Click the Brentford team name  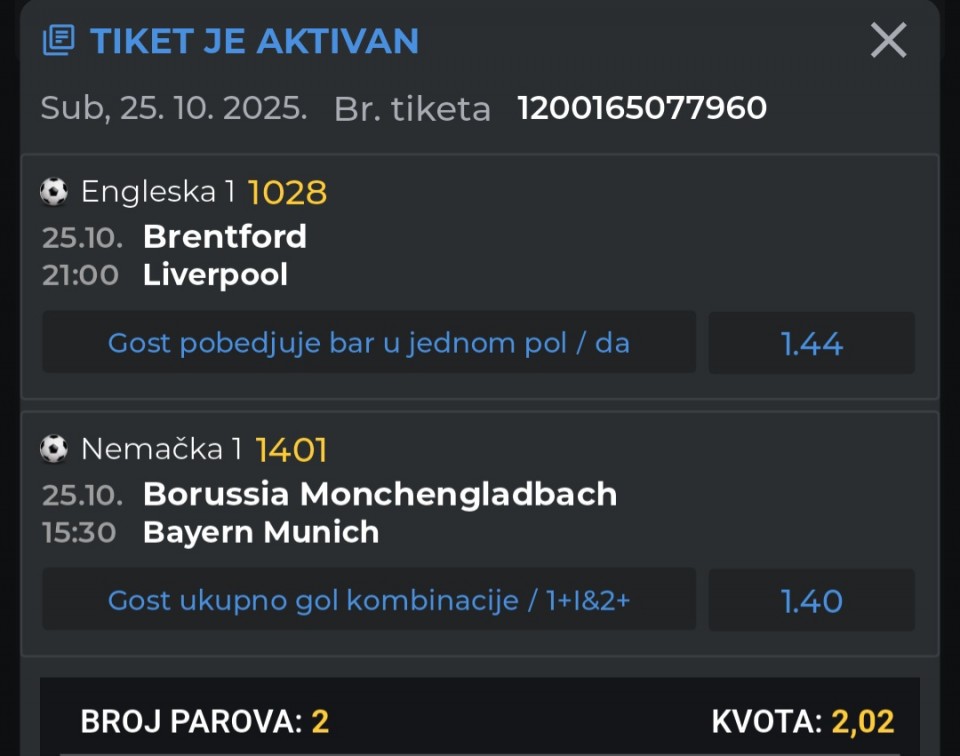[x=225, y=236]
